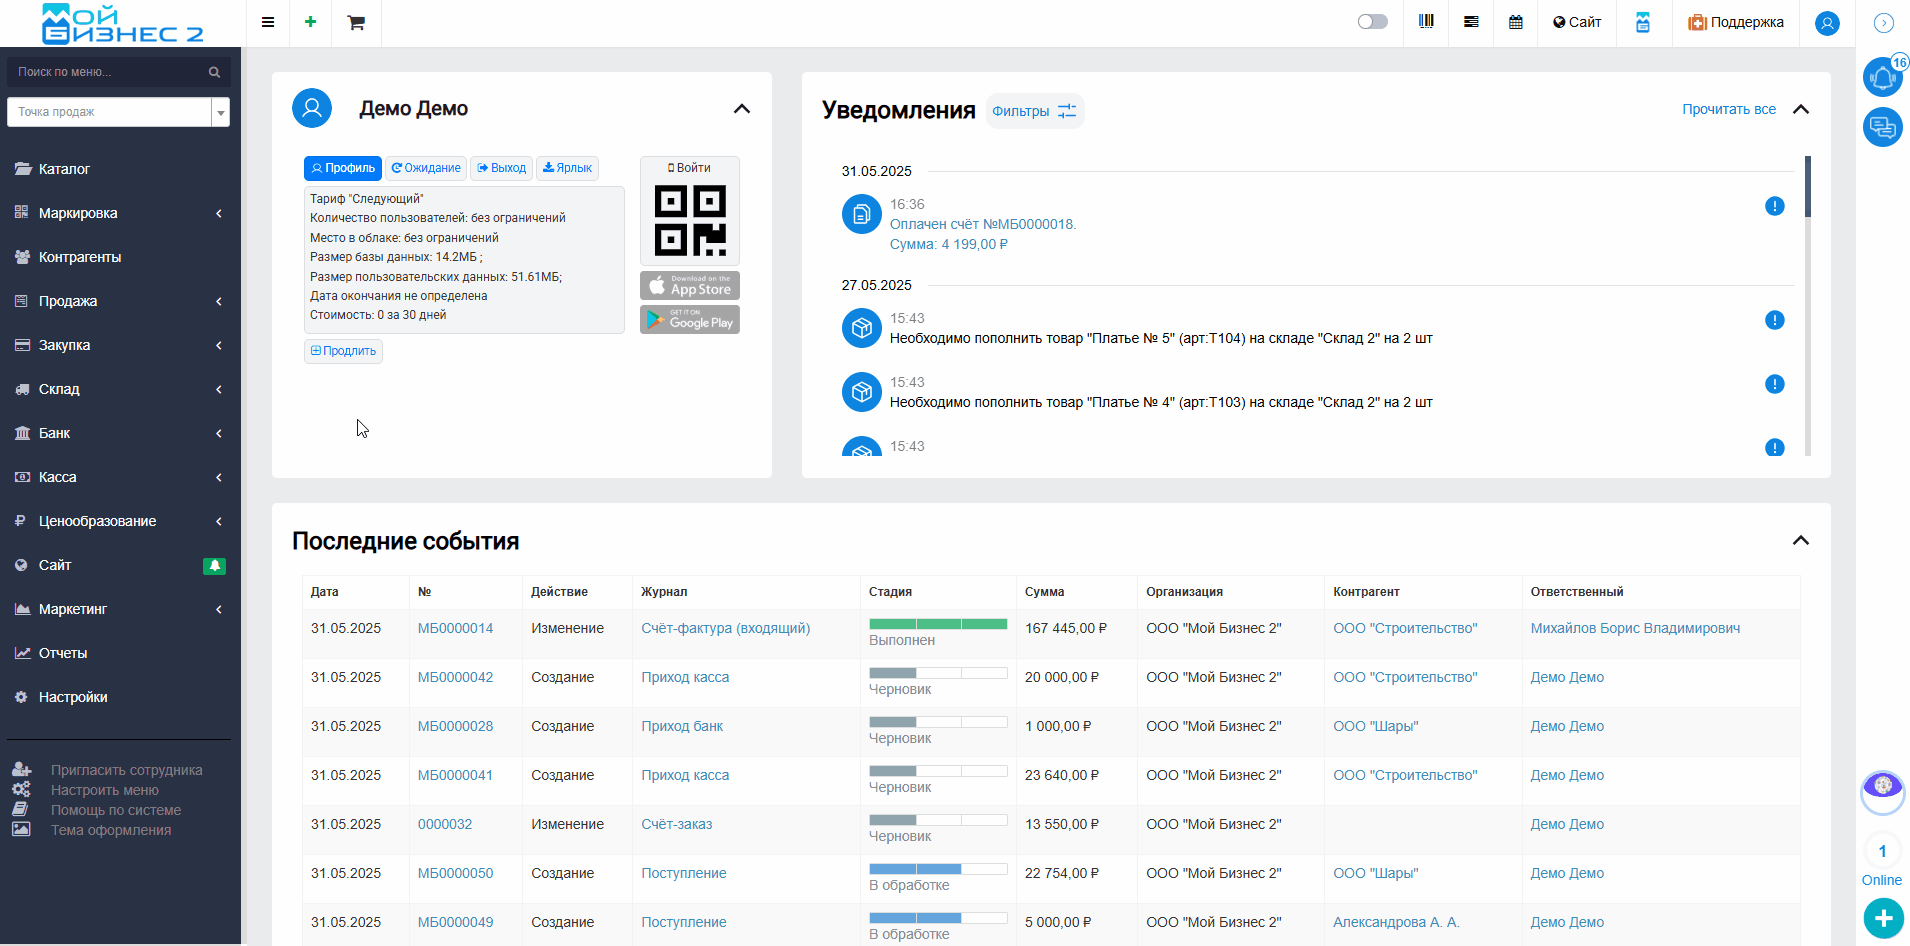Open the barcode scanner icon

1426,22
